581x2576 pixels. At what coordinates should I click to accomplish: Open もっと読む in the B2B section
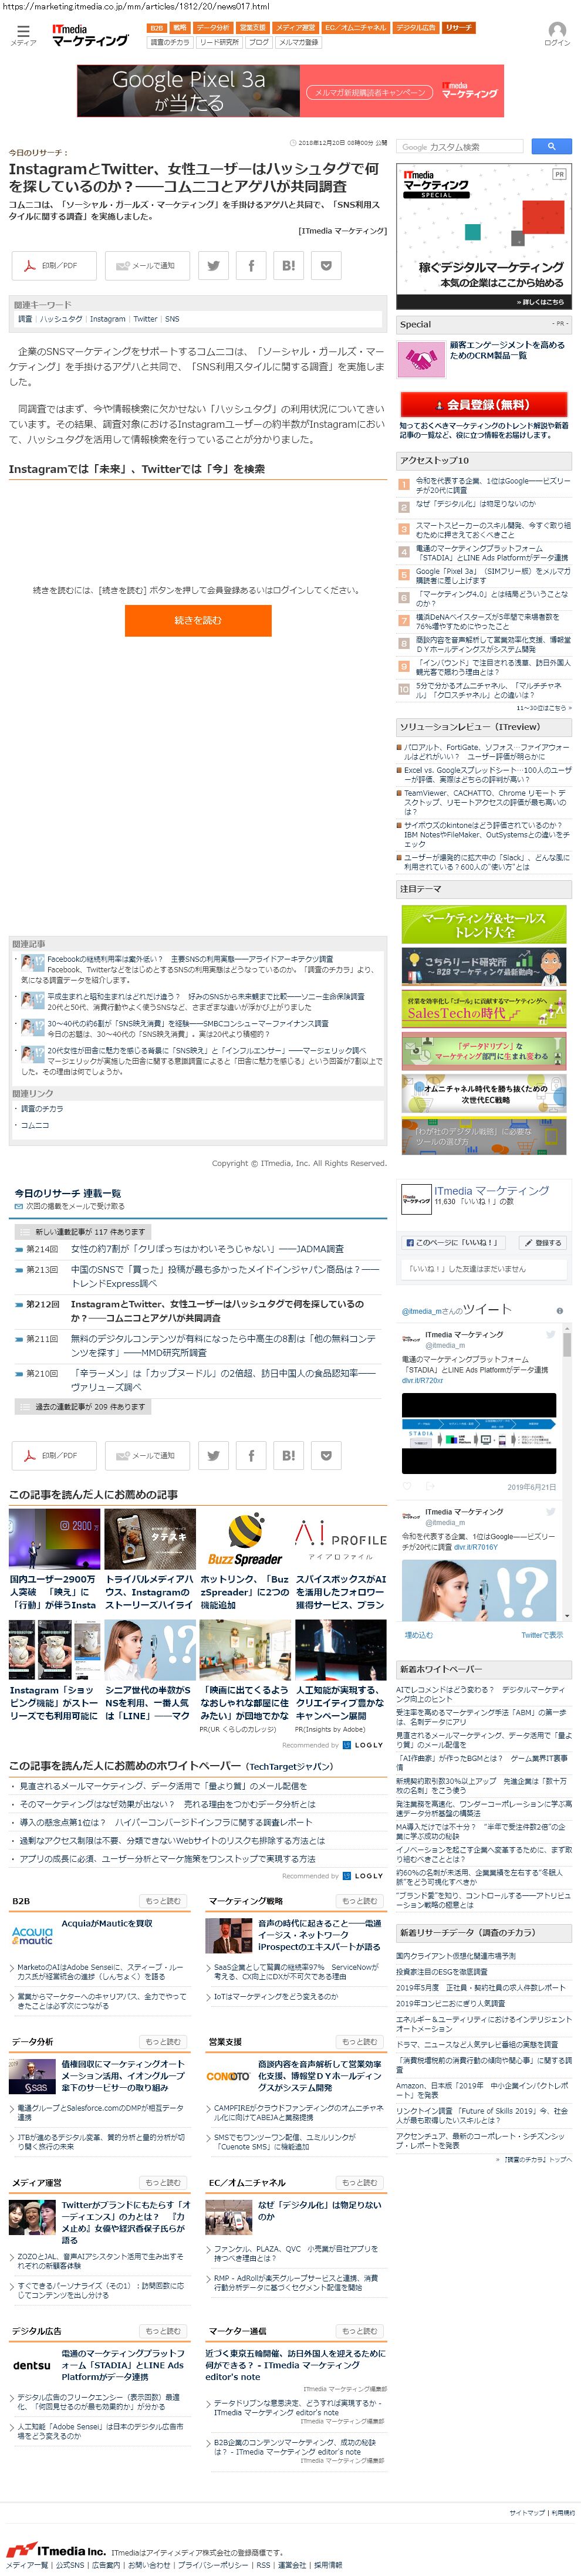click(x=164, y=1900)
